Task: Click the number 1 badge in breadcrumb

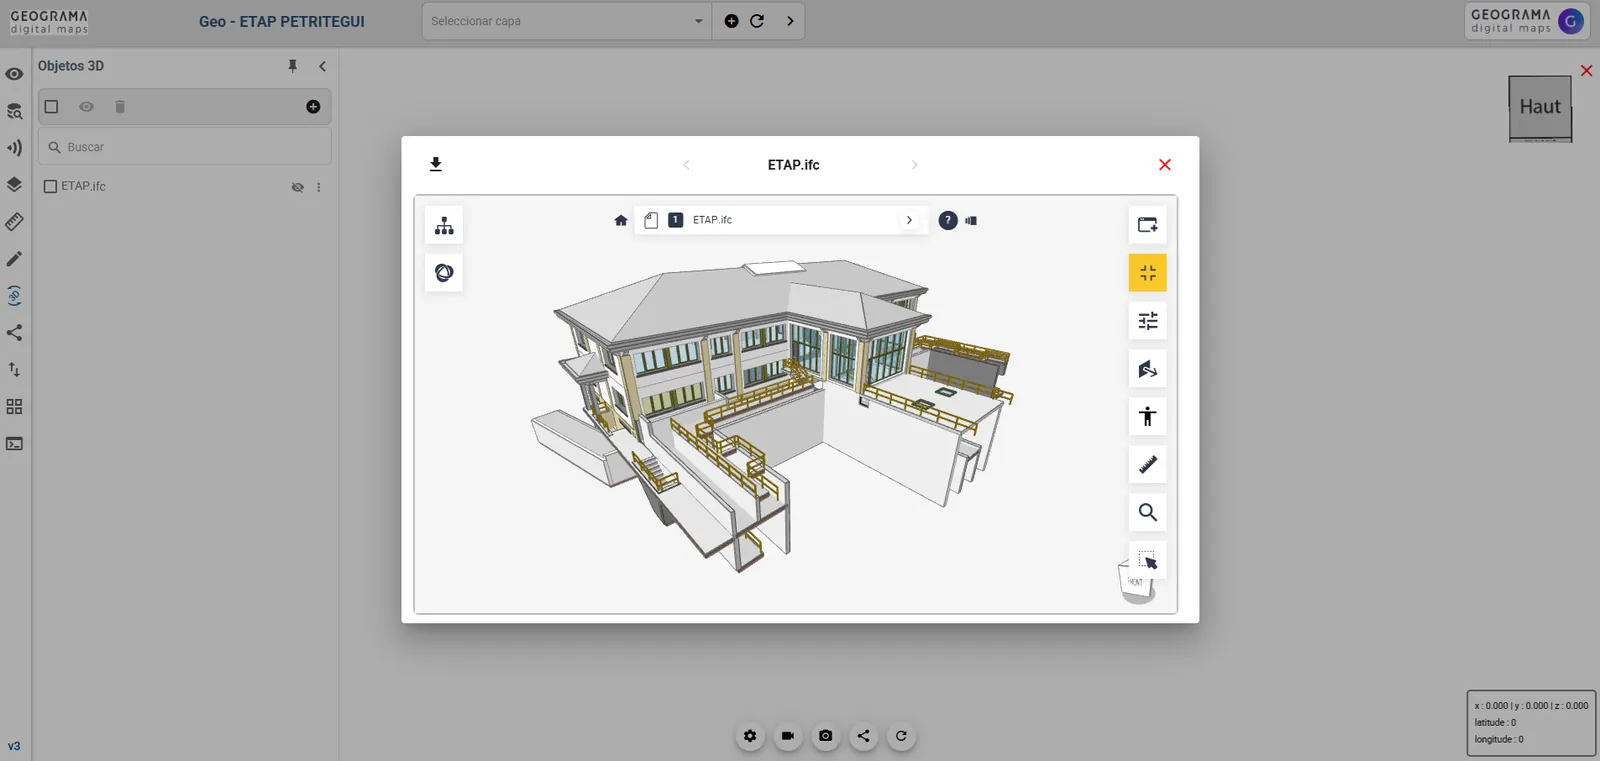Action: click(676, 220)
